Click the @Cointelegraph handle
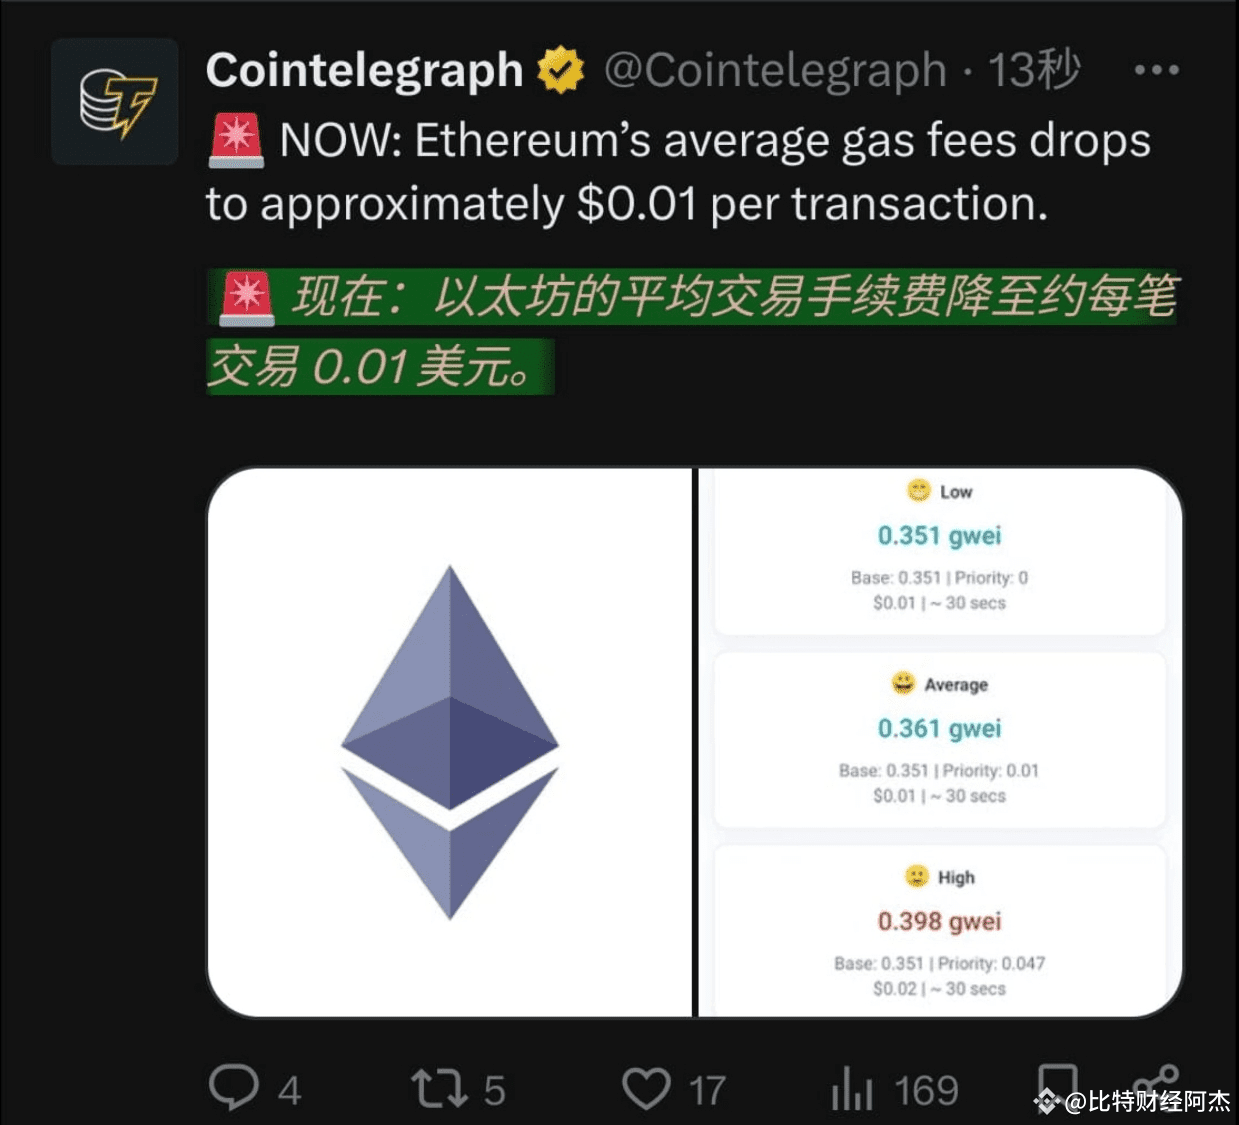 coord(775,70)
